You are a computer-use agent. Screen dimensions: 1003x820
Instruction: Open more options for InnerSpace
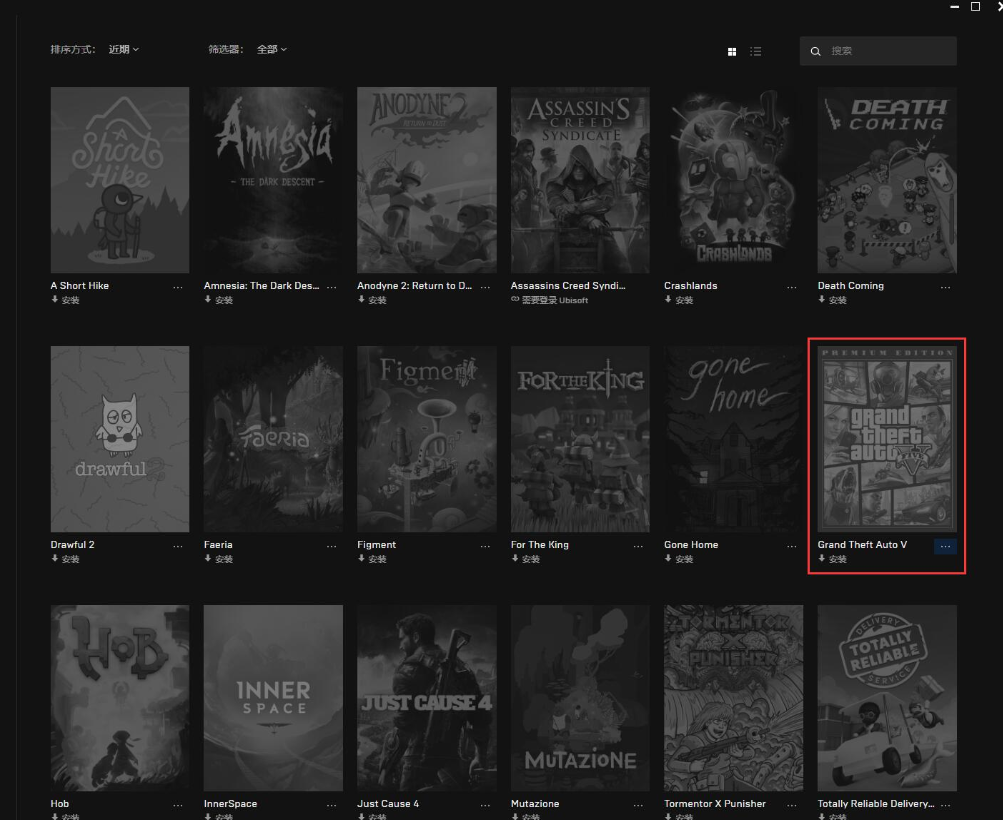tap(331, 805)
